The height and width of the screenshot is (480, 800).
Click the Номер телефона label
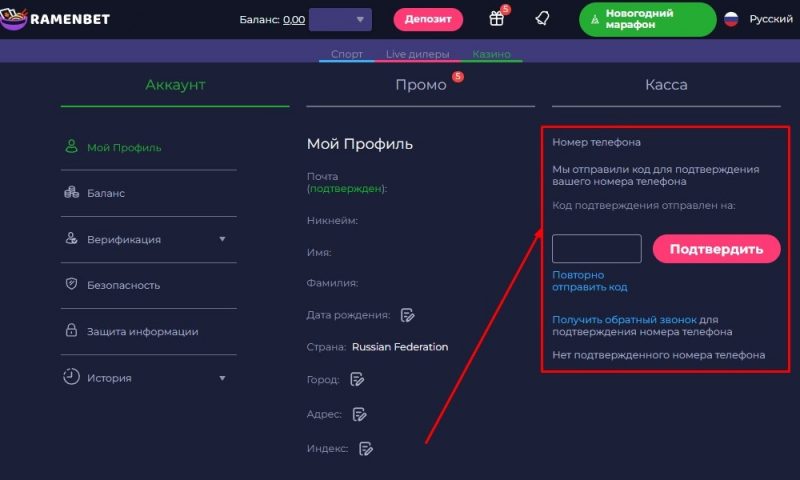pyautogui.click(x=596, y=142)
